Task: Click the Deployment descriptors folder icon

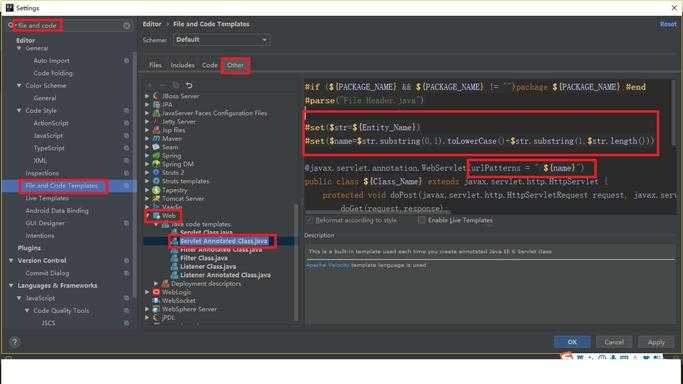Action: pos(165,283)
